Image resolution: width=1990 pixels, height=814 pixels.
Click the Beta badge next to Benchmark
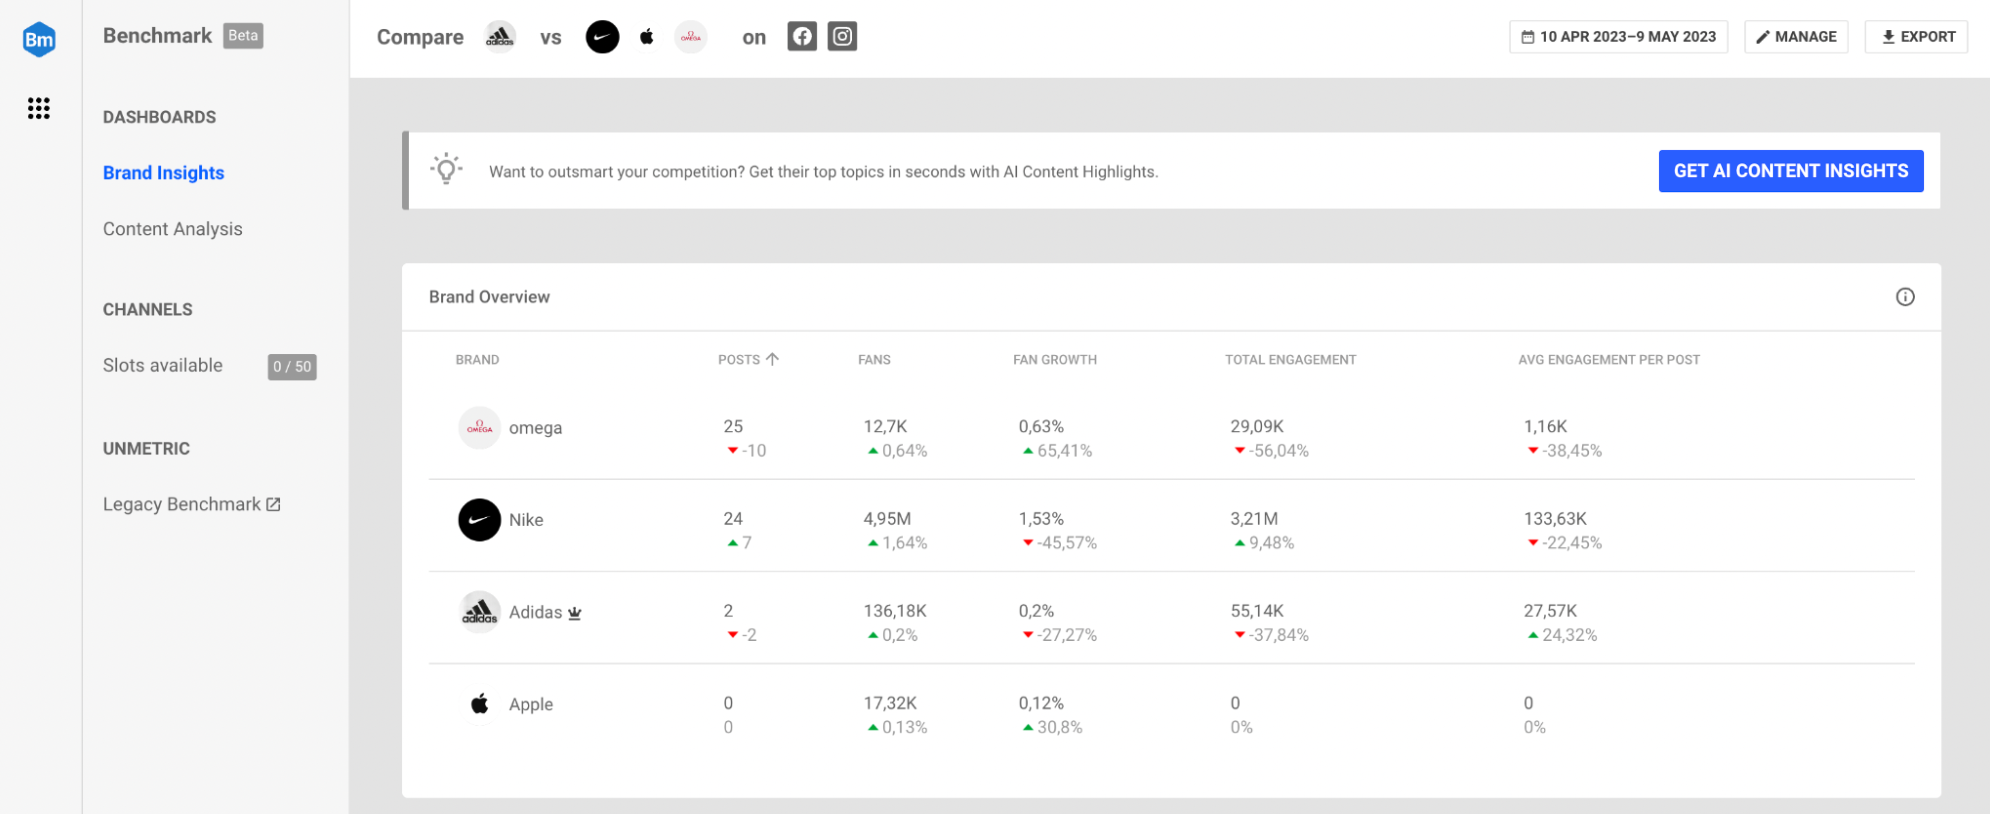pyautogui.click(x=243, y=36)
